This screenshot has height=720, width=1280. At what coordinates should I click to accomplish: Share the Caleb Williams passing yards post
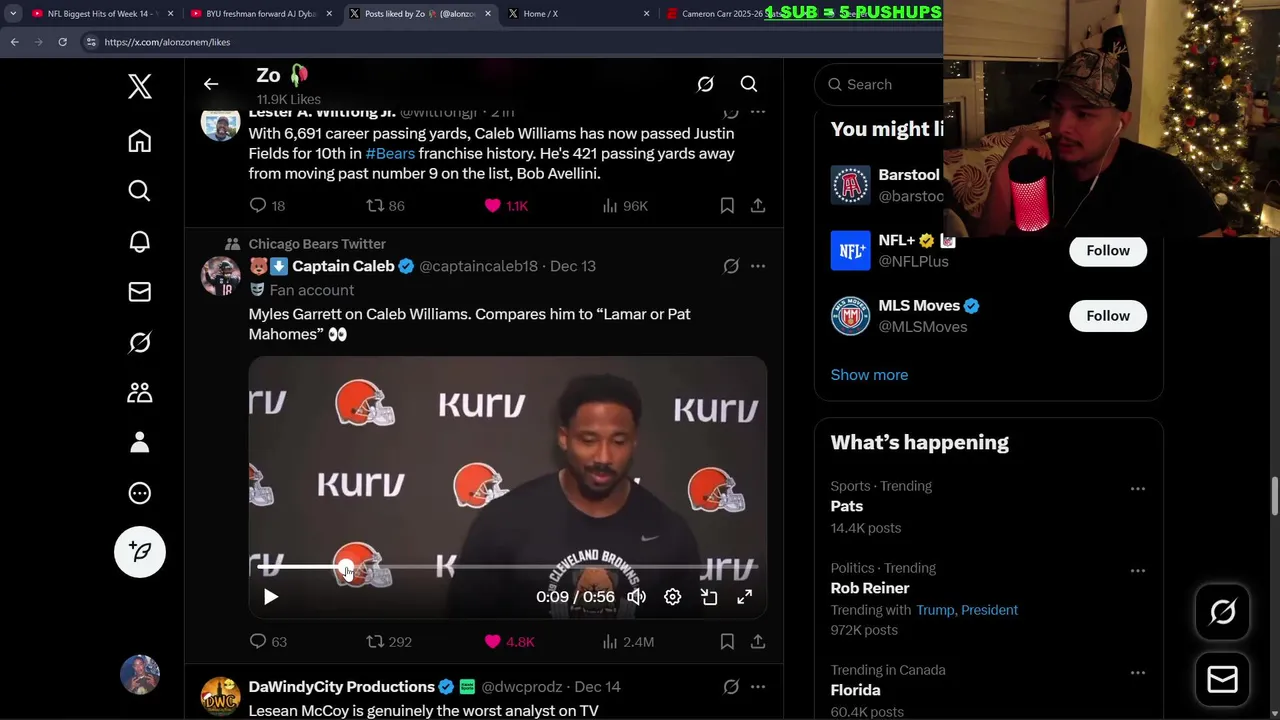tap(758, 205)
